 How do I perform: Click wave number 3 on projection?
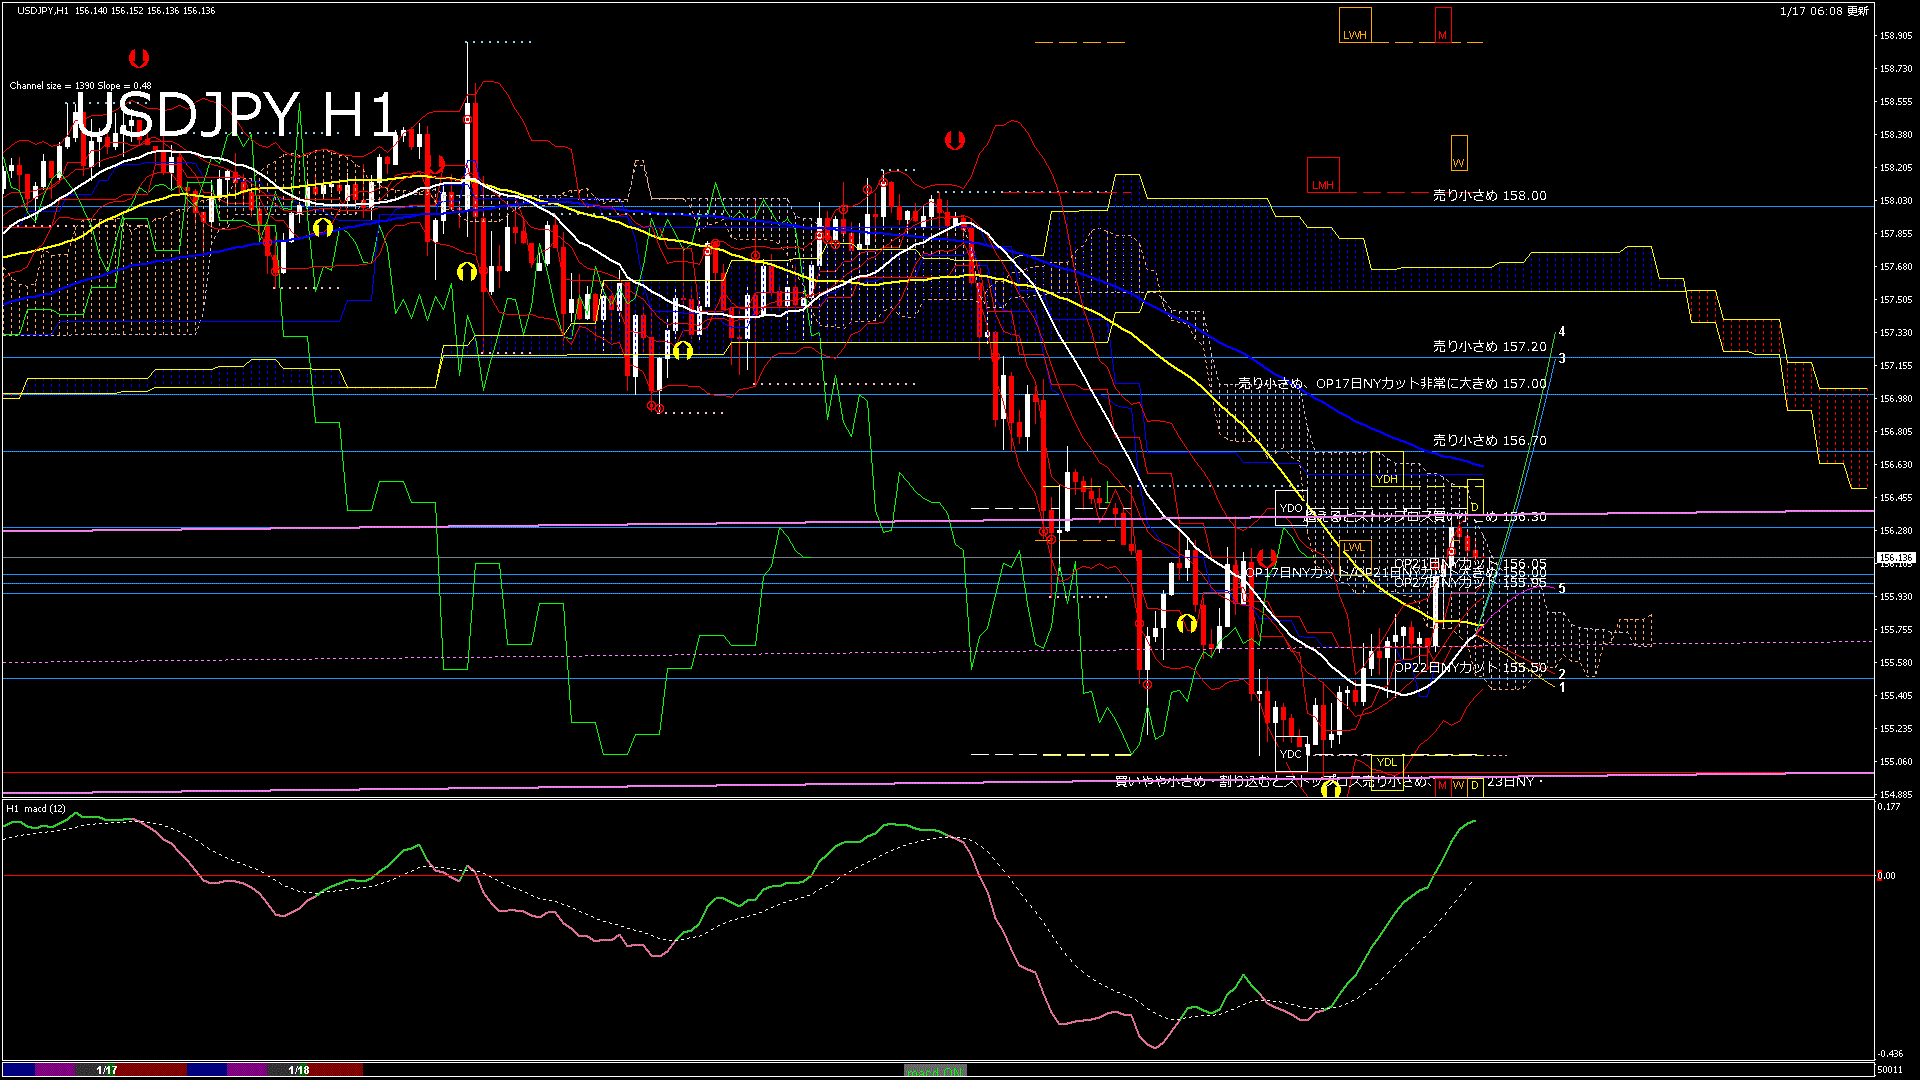(1562, 359)
